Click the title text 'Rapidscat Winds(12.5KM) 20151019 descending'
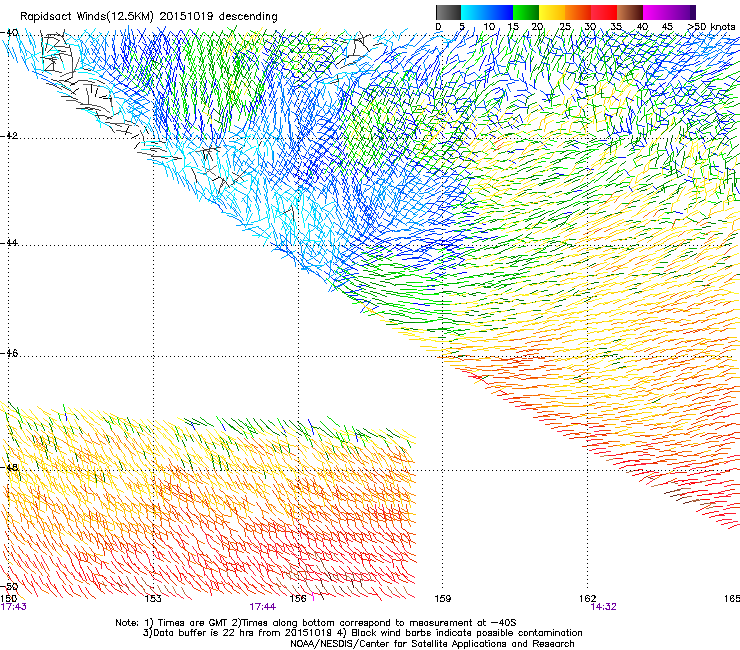 (149, 16)
